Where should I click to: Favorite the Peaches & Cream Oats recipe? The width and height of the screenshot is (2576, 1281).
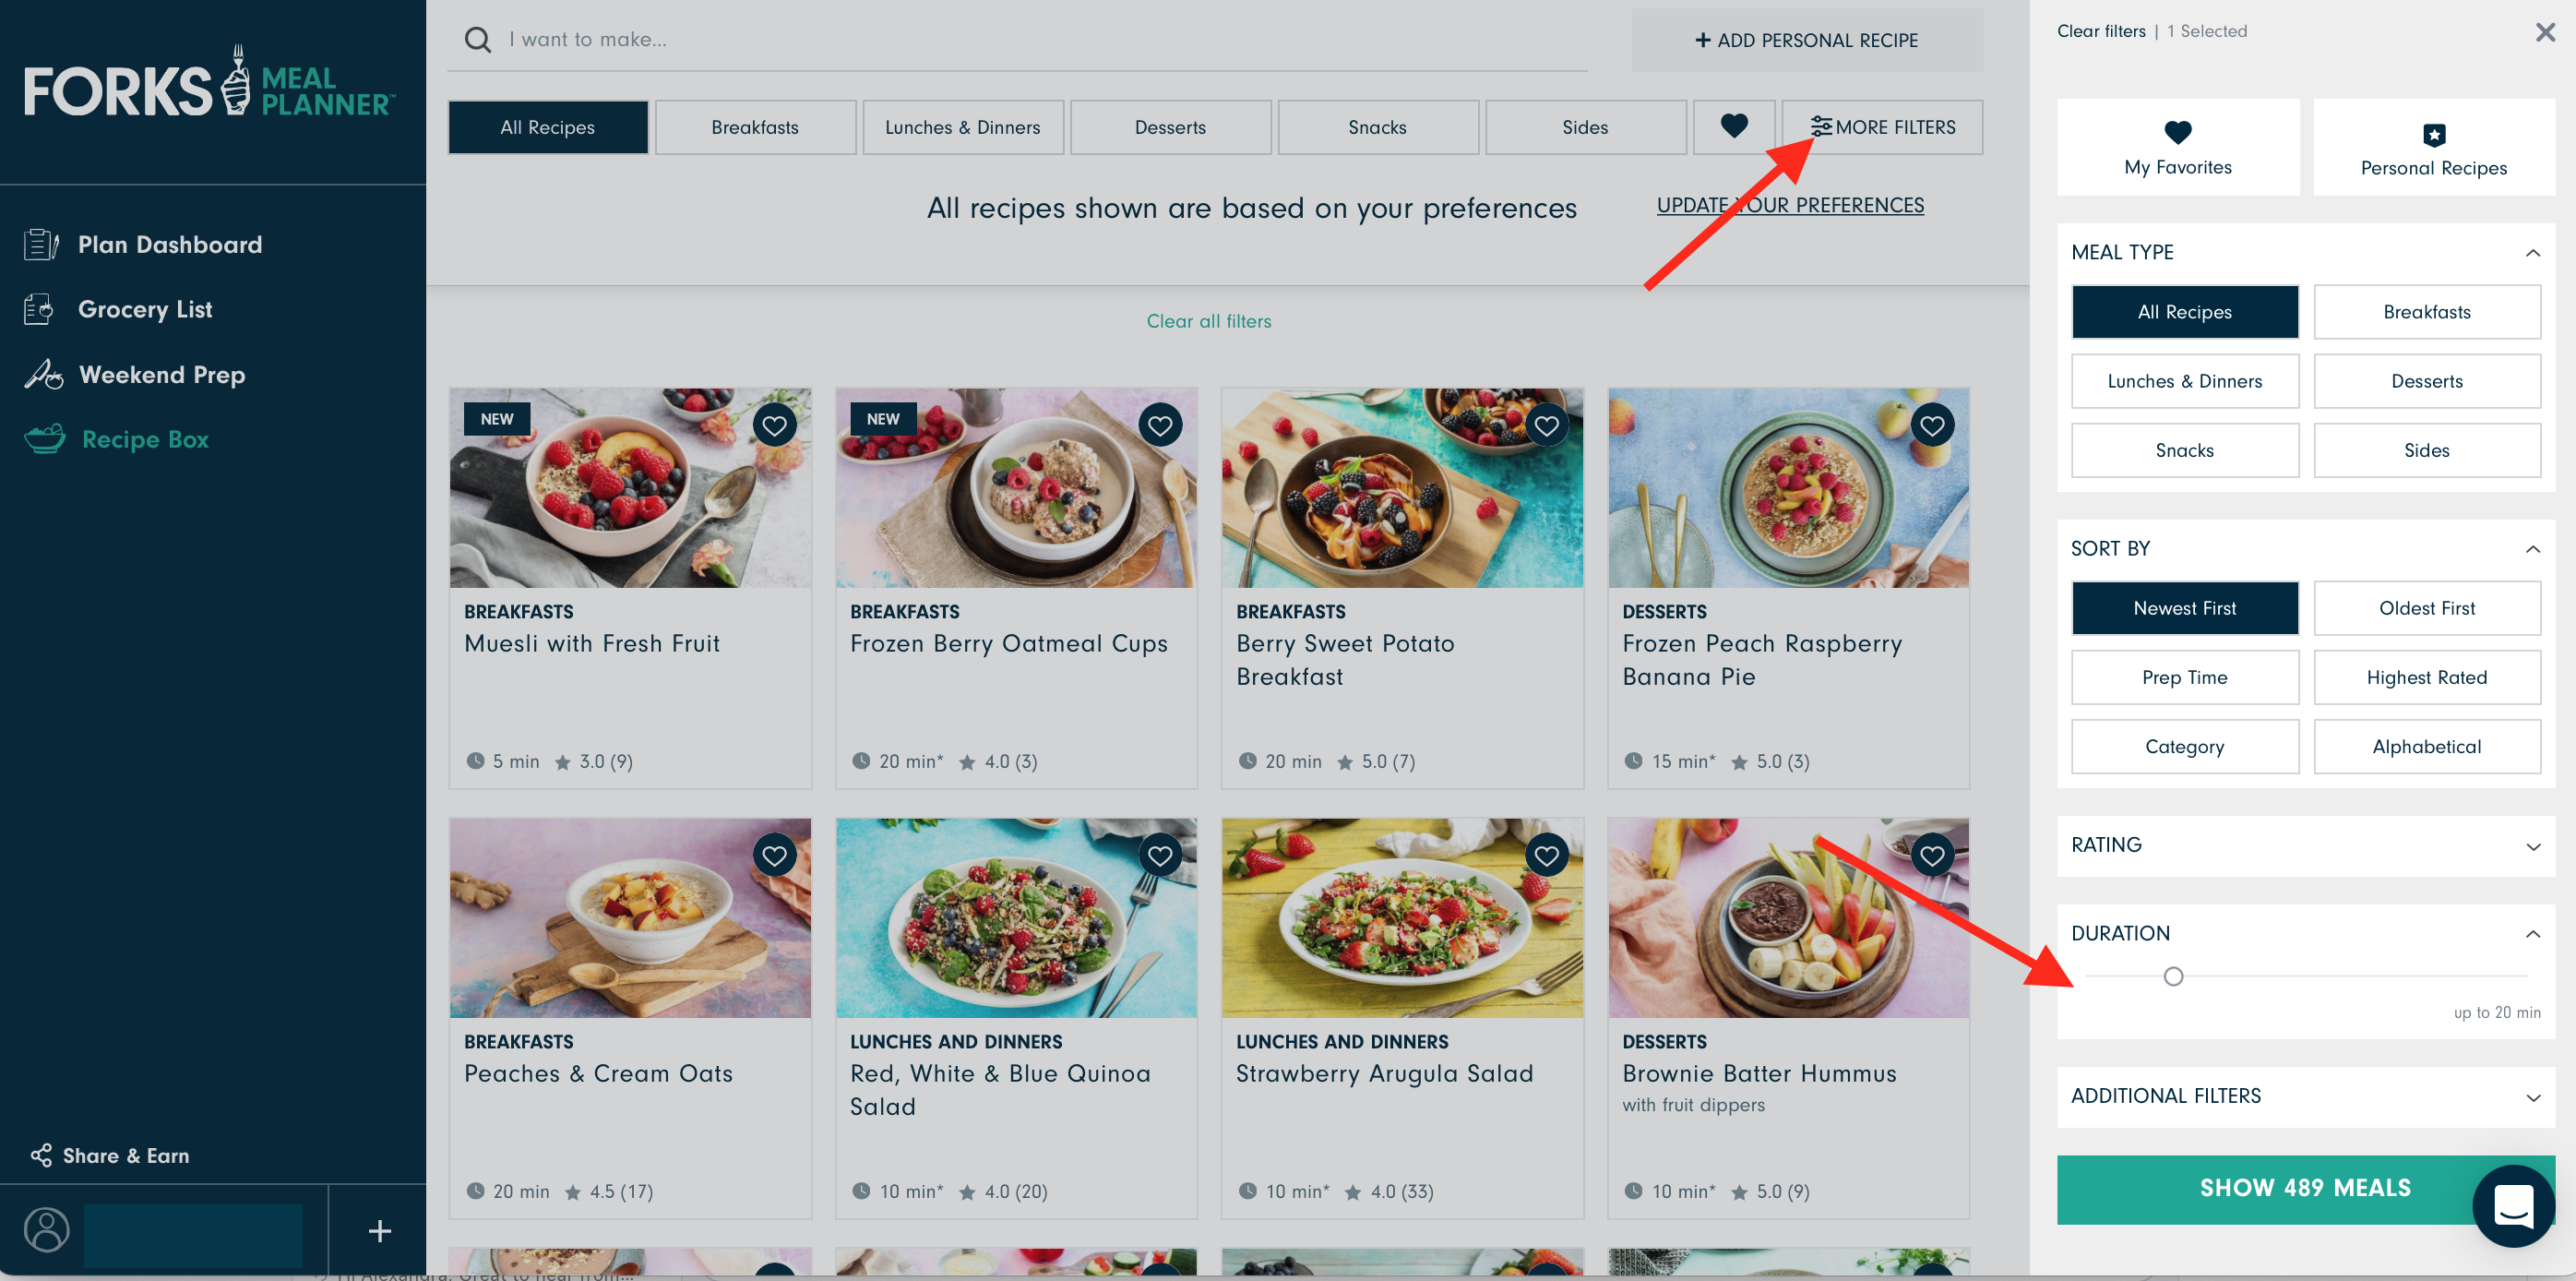(x=774, y=856)
